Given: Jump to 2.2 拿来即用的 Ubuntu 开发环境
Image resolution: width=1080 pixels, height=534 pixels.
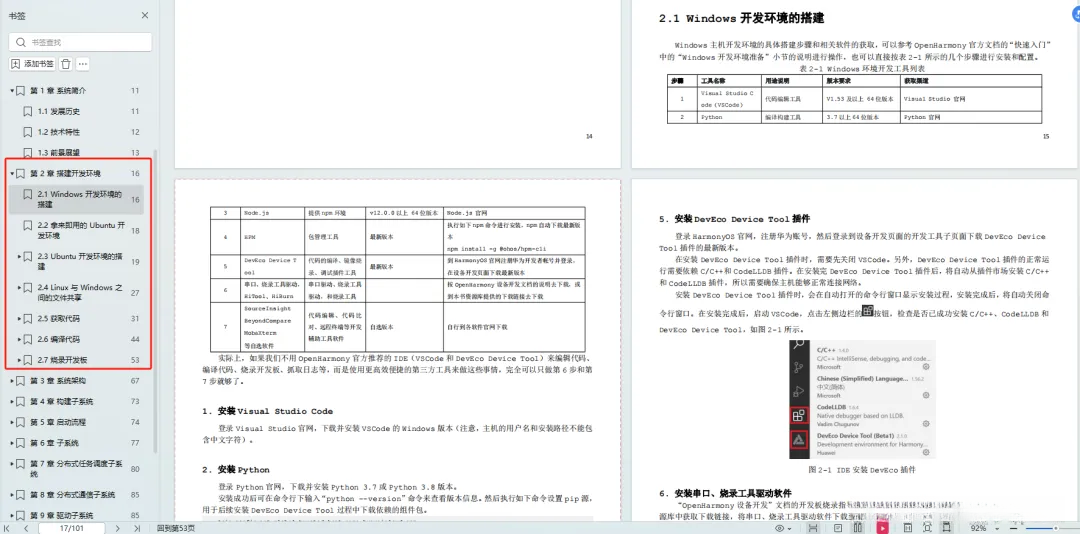Looking at the screenshot, I should pyautogui.click(x=81, y=230).
